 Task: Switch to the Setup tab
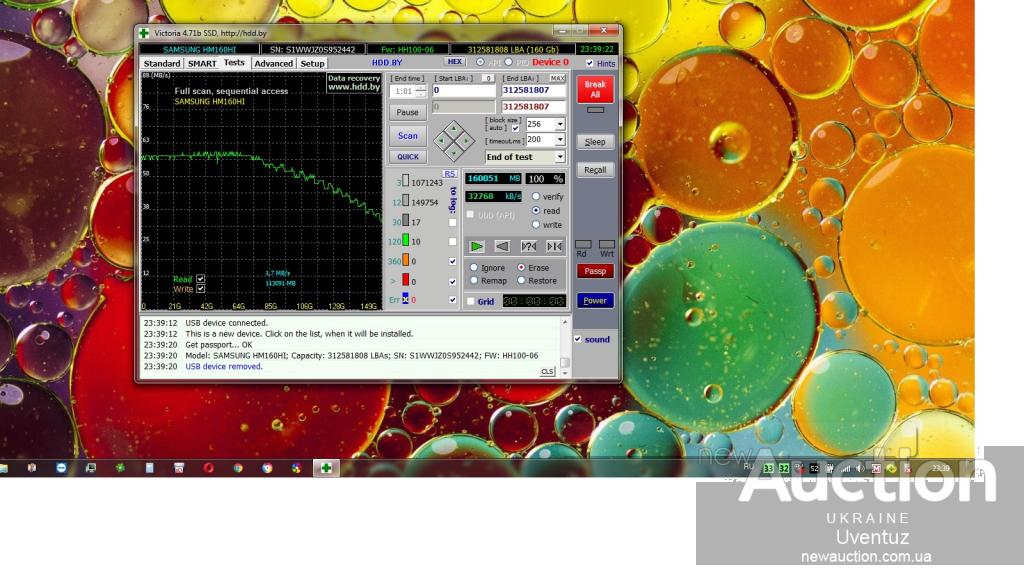coord(312,63)
